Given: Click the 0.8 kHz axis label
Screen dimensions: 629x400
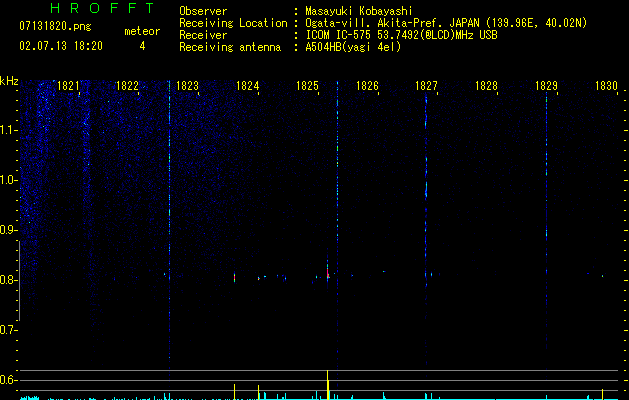Looking at the screenshot, I should pyautogui.click(x=8, y=280).
